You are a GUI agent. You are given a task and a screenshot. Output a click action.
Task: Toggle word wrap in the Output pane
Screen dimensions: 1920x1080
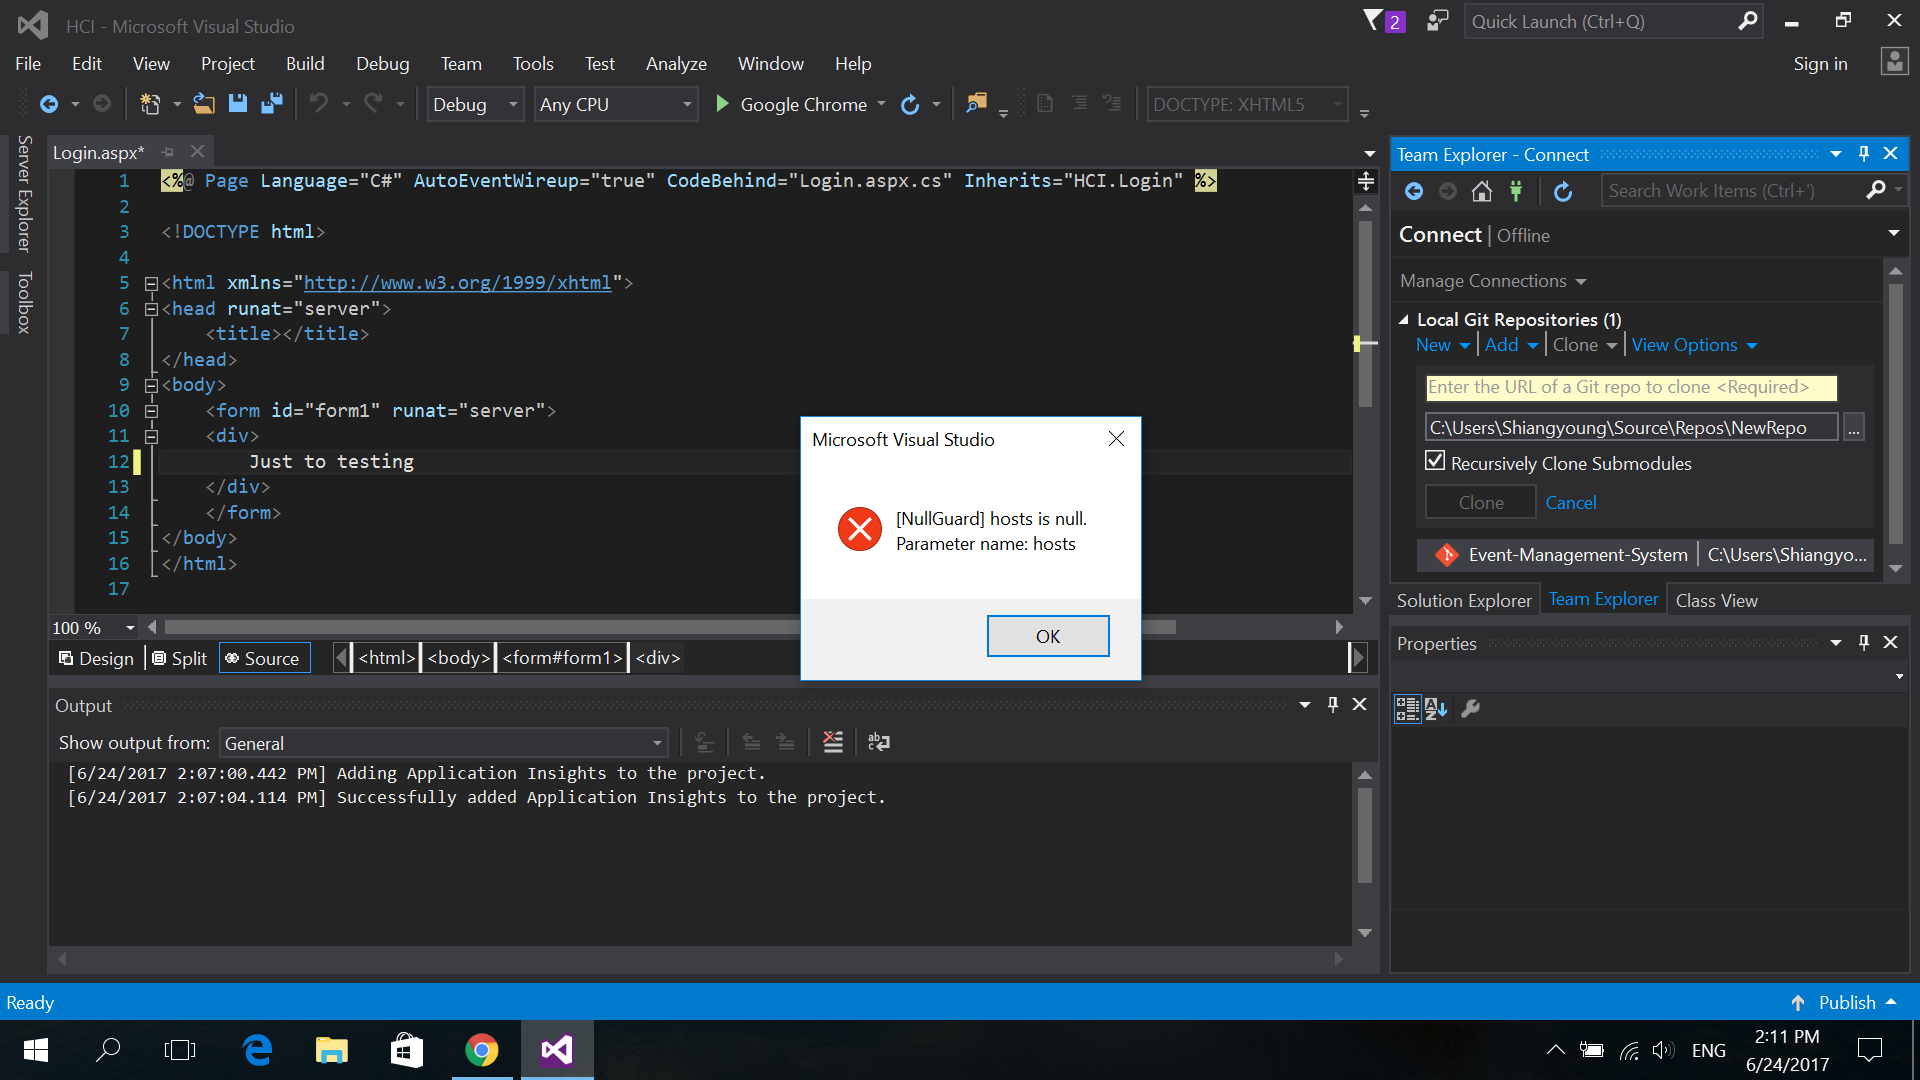point(879,742)
